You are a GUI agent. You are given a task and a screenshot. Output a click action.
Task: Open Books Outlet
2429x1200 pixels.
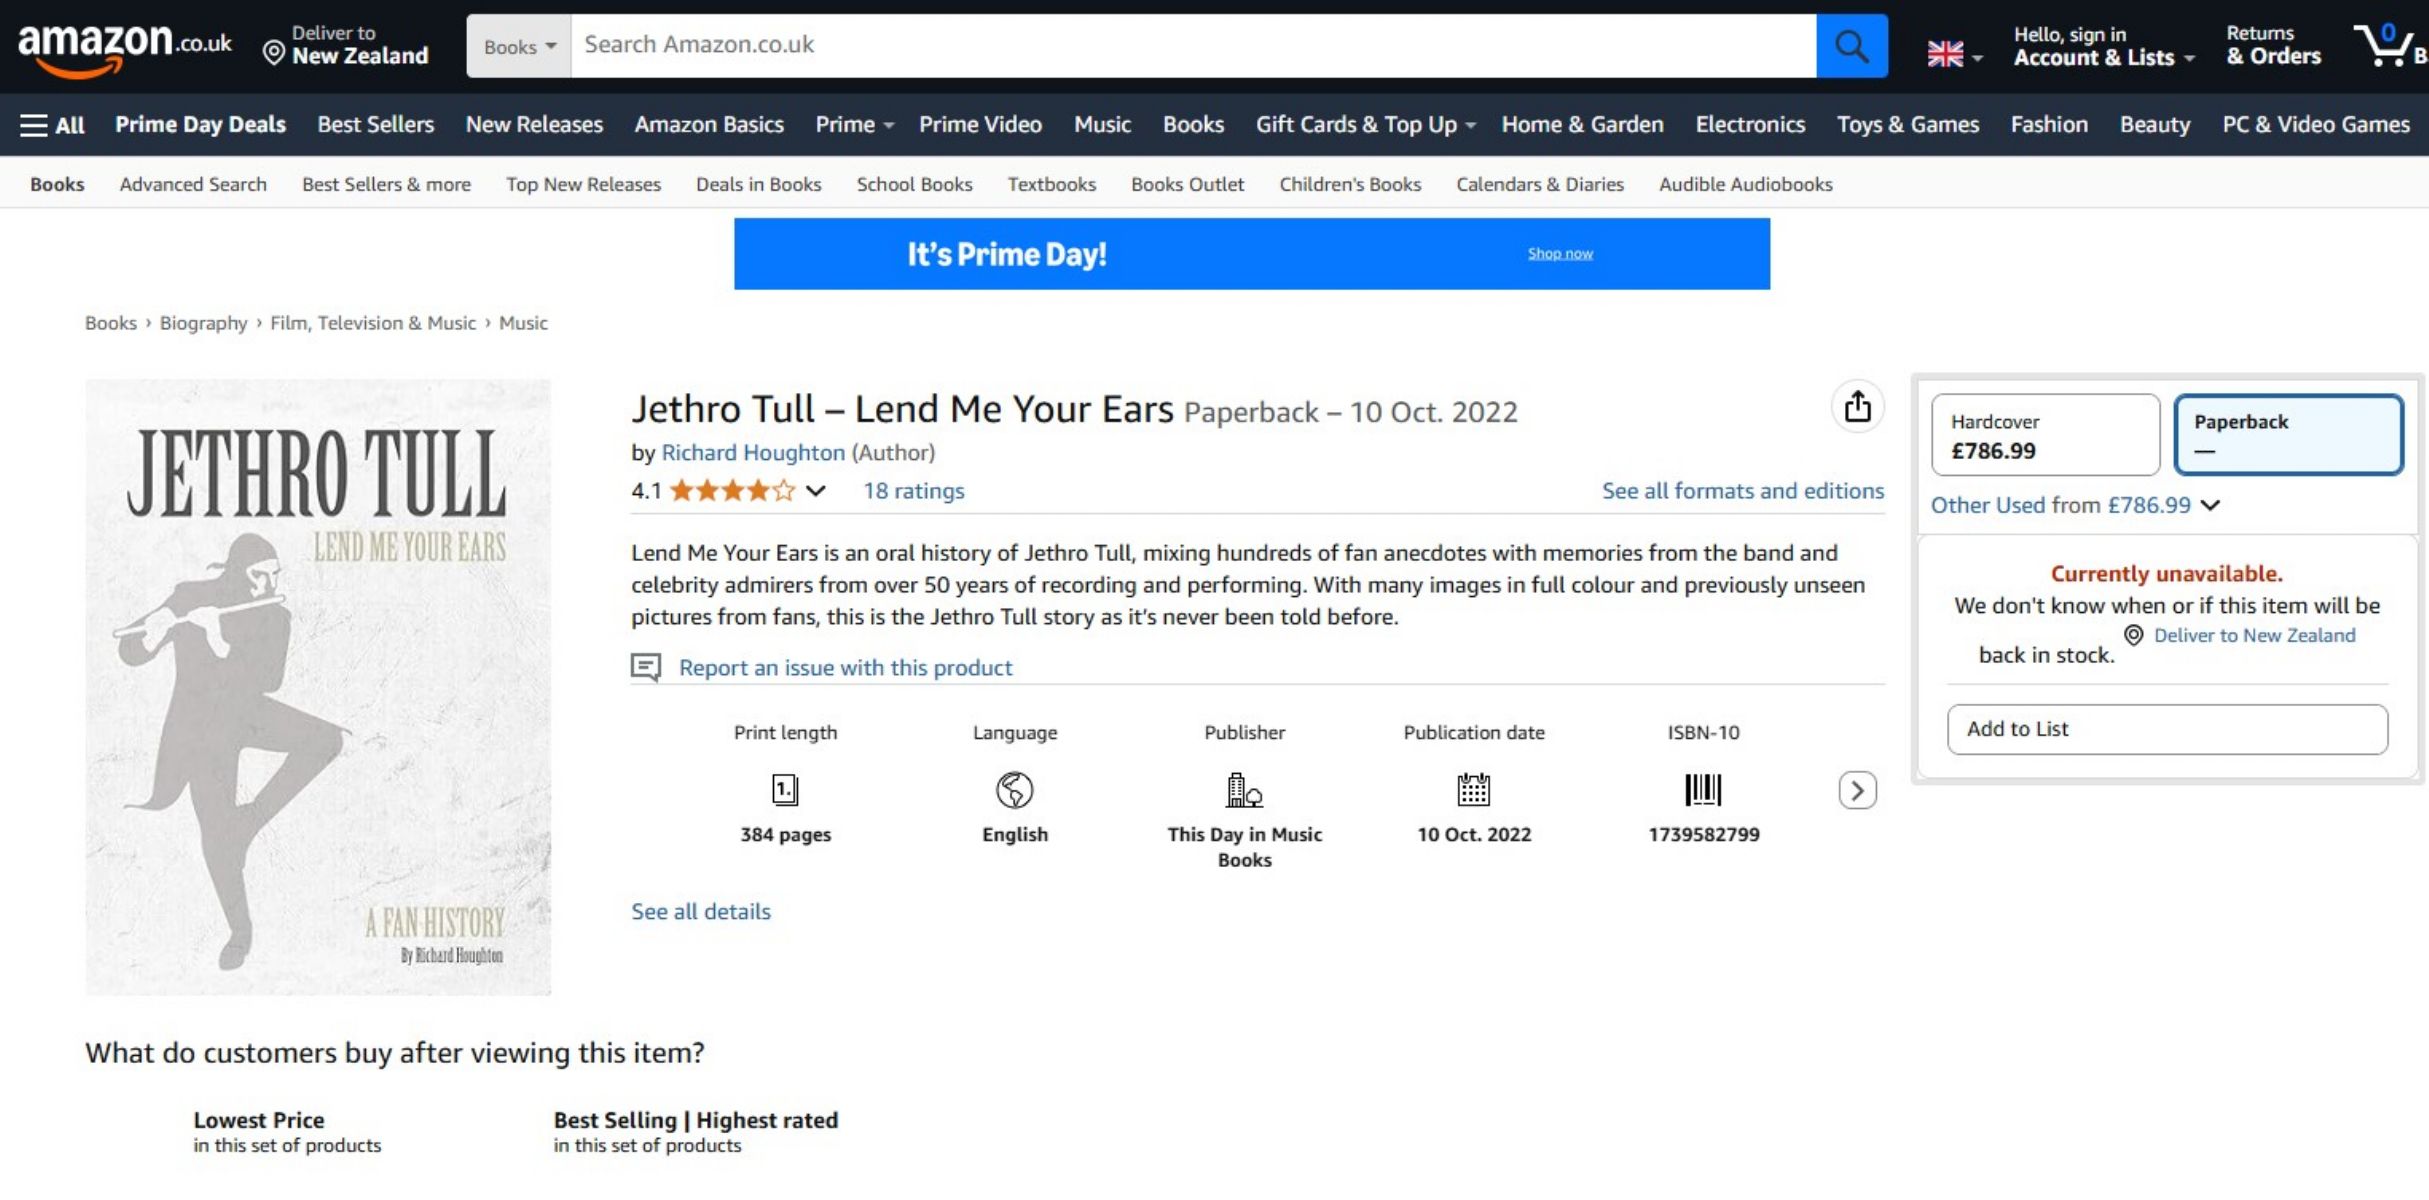pos(1187,184)
